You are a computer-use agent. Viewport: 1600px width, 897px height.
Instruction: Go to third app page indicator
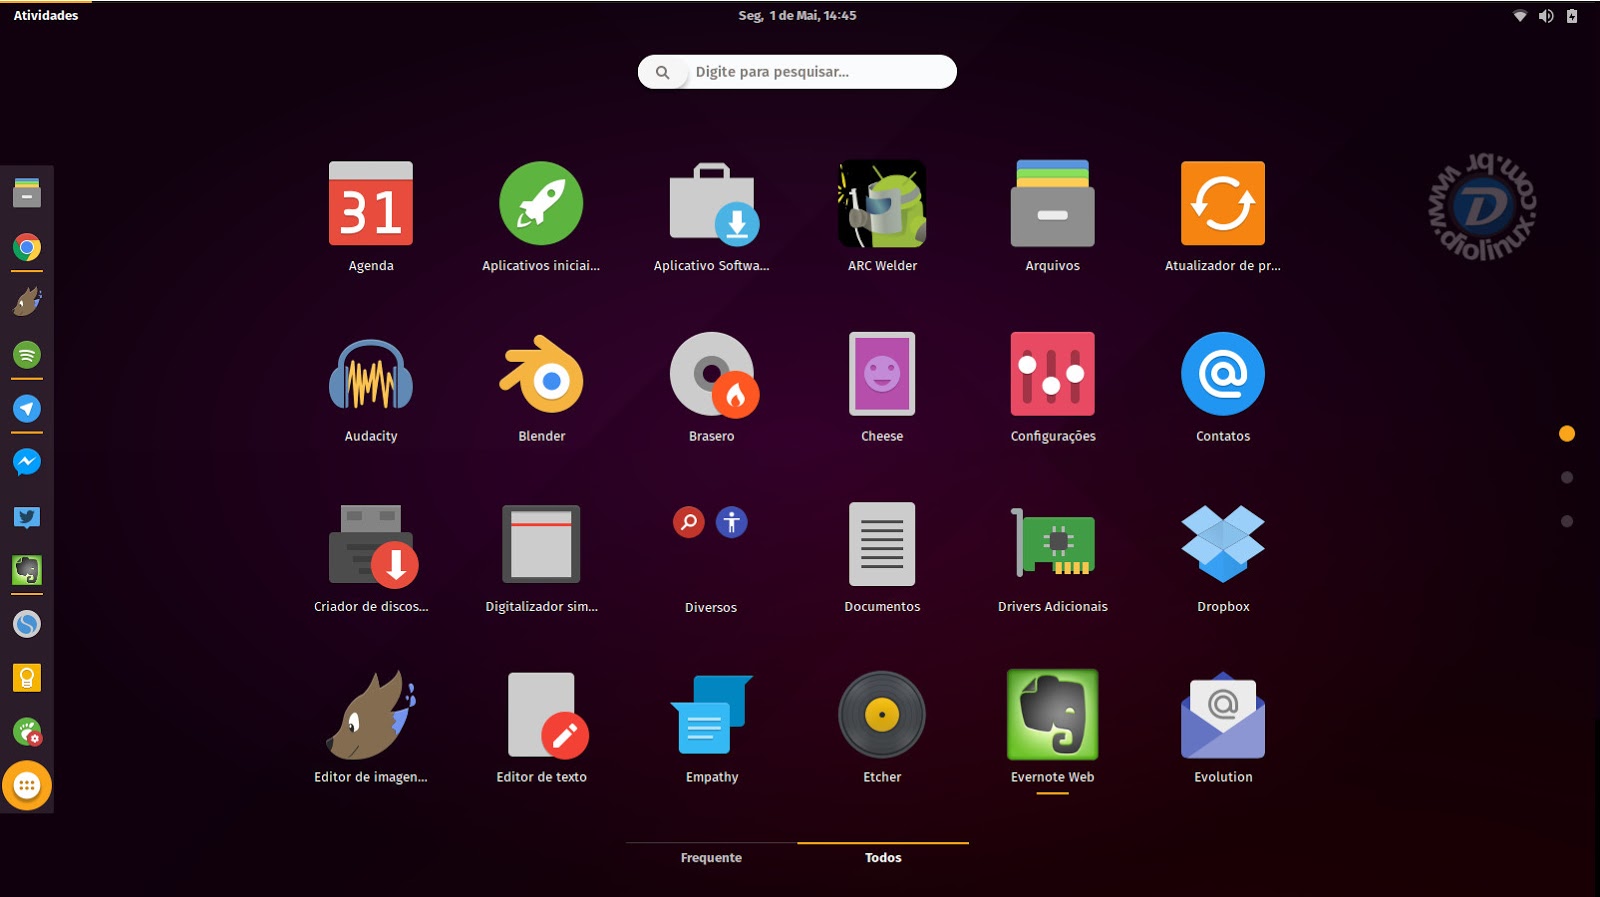pos(1567,521)
